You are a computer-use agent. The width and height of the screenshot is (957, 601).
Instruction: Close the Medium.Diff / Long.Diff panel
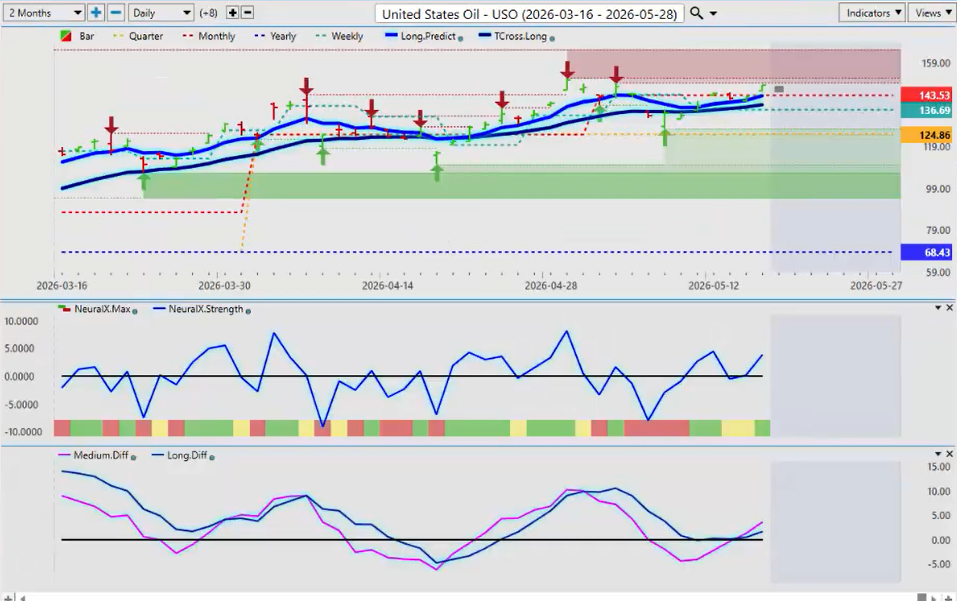[950, 454]
